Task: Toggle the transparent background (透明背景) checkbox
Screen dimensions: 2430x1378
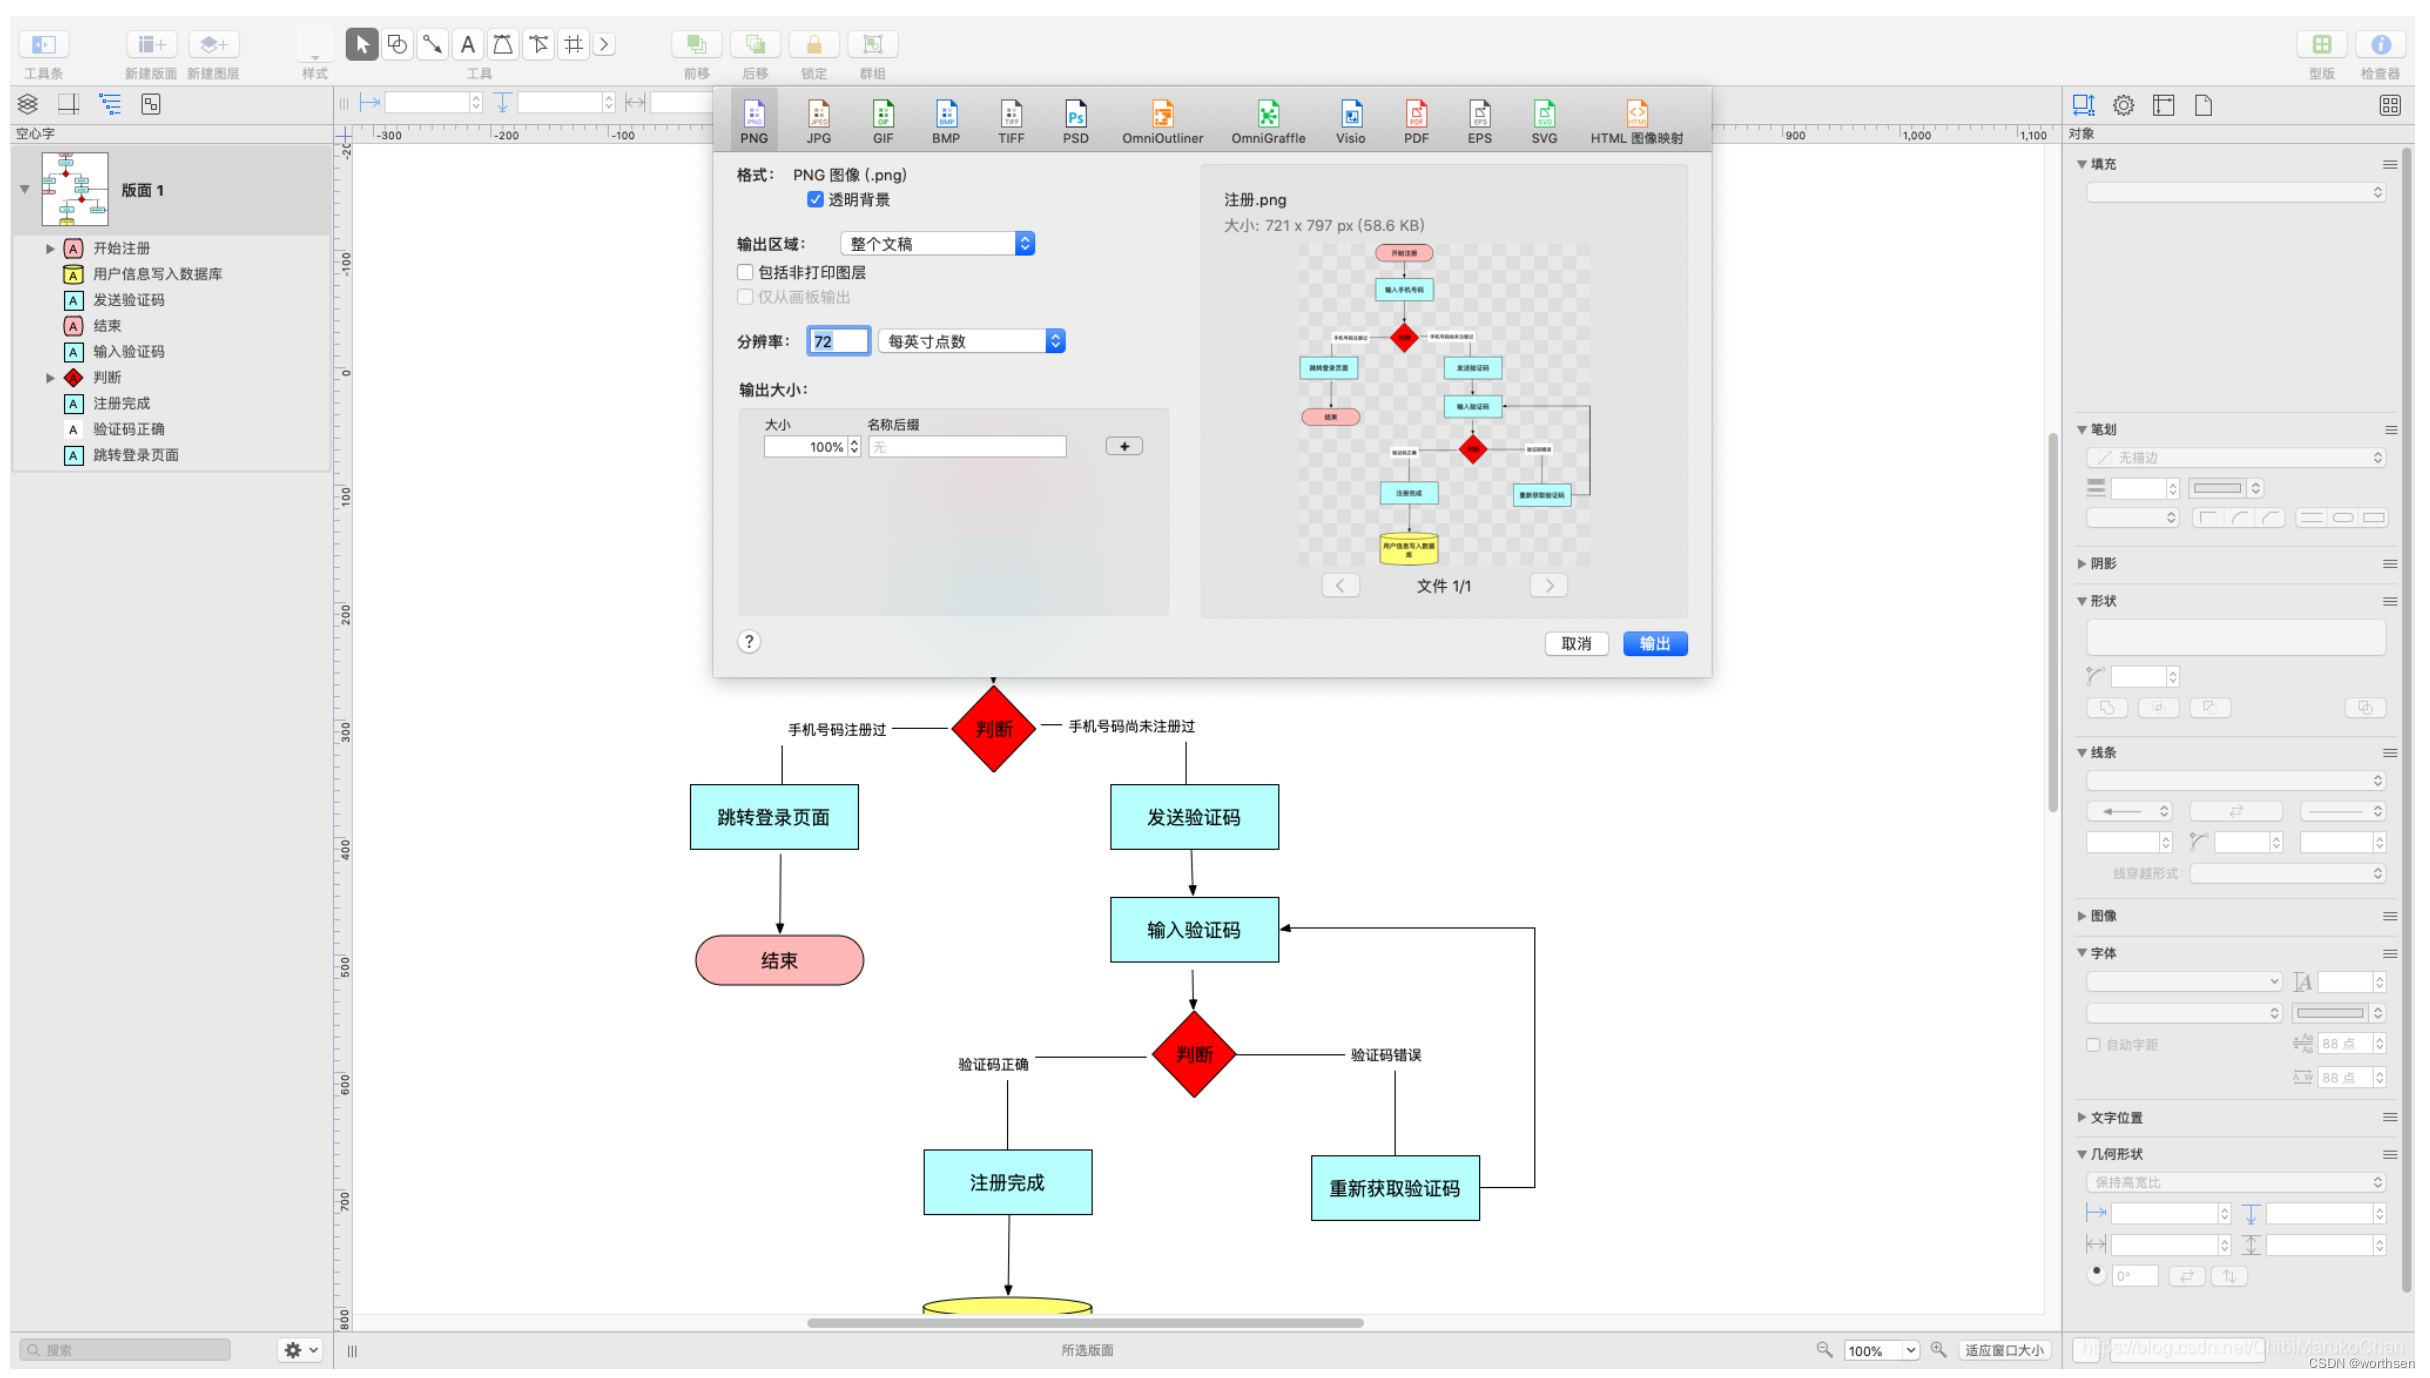Action: click(x=815, y=200)
